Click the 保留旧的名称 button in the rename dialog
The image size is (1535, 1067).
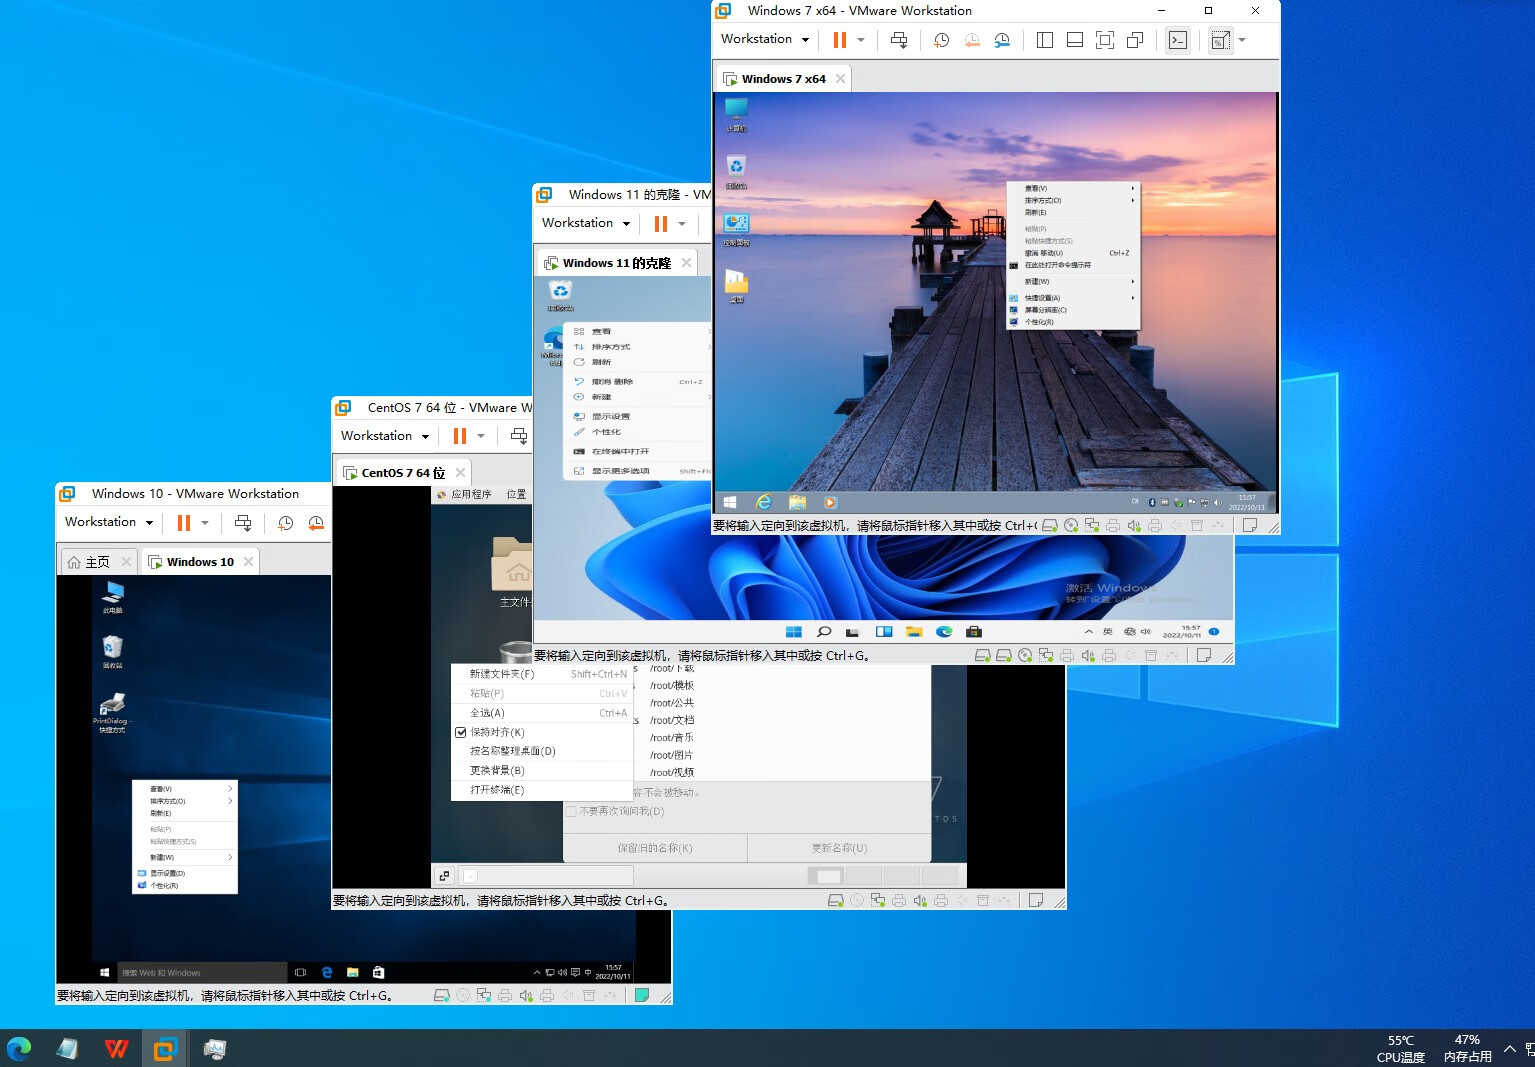click(654, 847)
